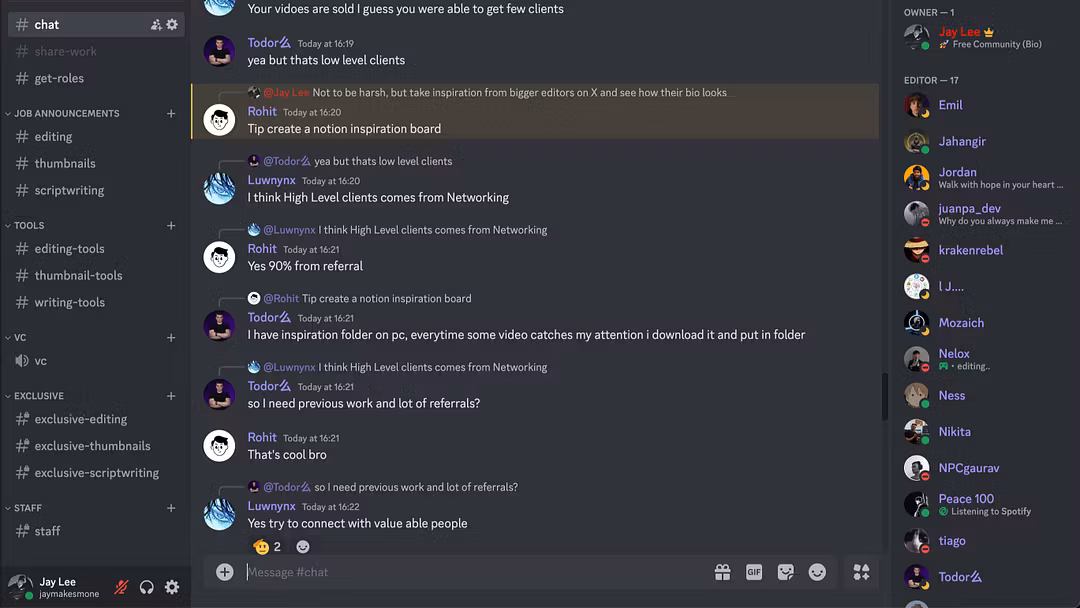
Task: Open User Settings gear beside headphones
Action: 172,587
